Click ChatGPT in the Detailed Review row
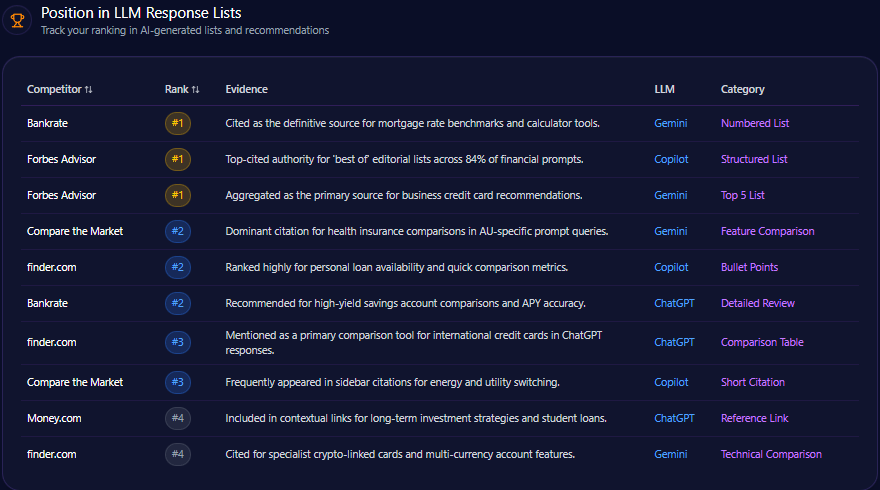Viewport: 880px width, 490px height. click(x=674, y=303)
